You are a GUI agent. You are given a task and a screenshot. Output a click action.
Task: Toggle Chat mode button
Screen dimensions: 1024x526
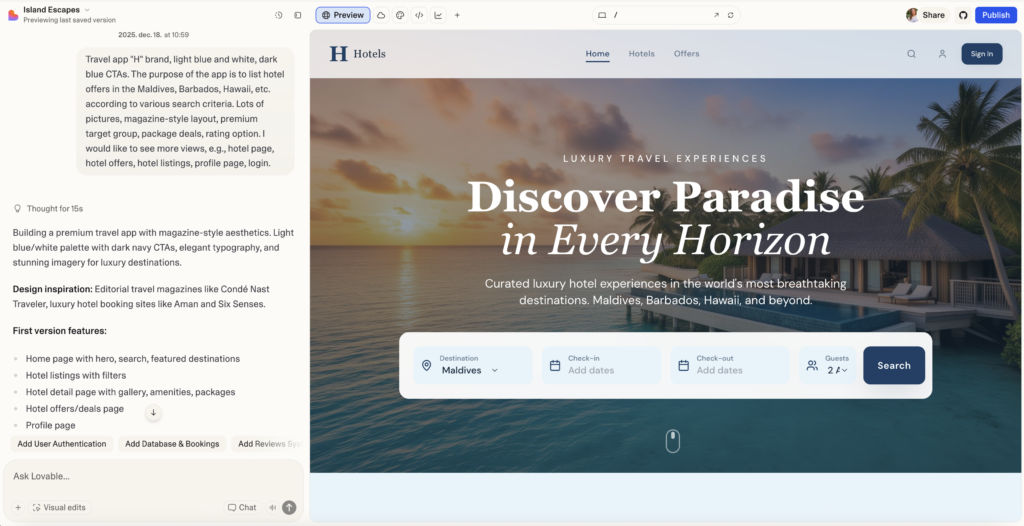tap(242, 507)
